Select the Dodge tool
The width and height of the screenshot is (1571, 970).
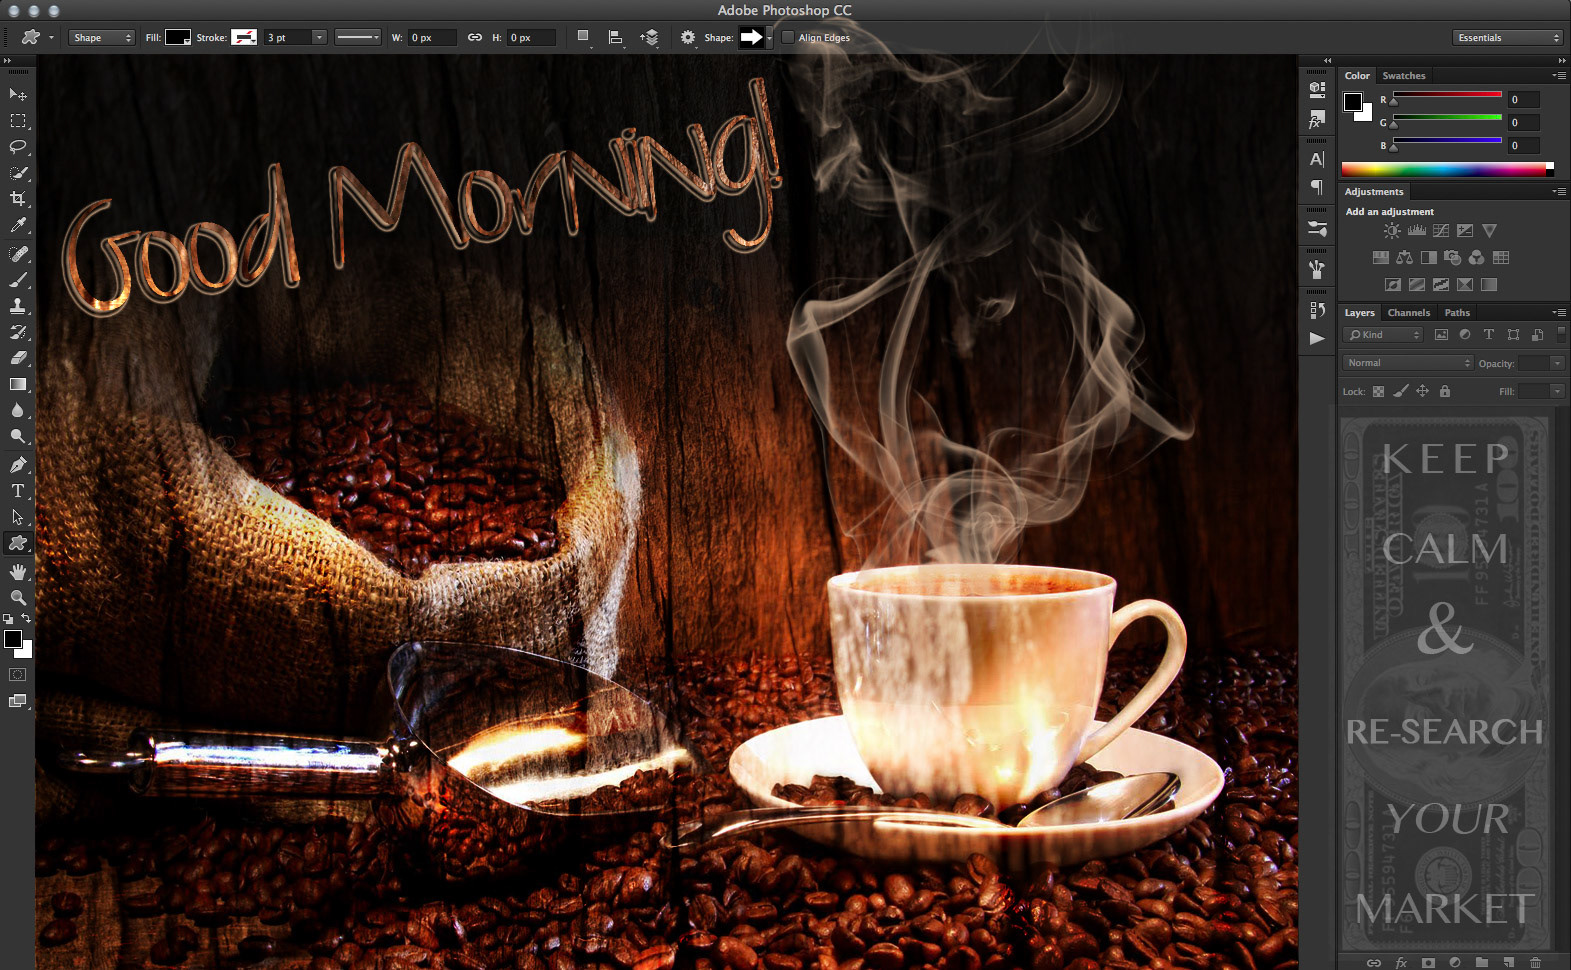18,436
